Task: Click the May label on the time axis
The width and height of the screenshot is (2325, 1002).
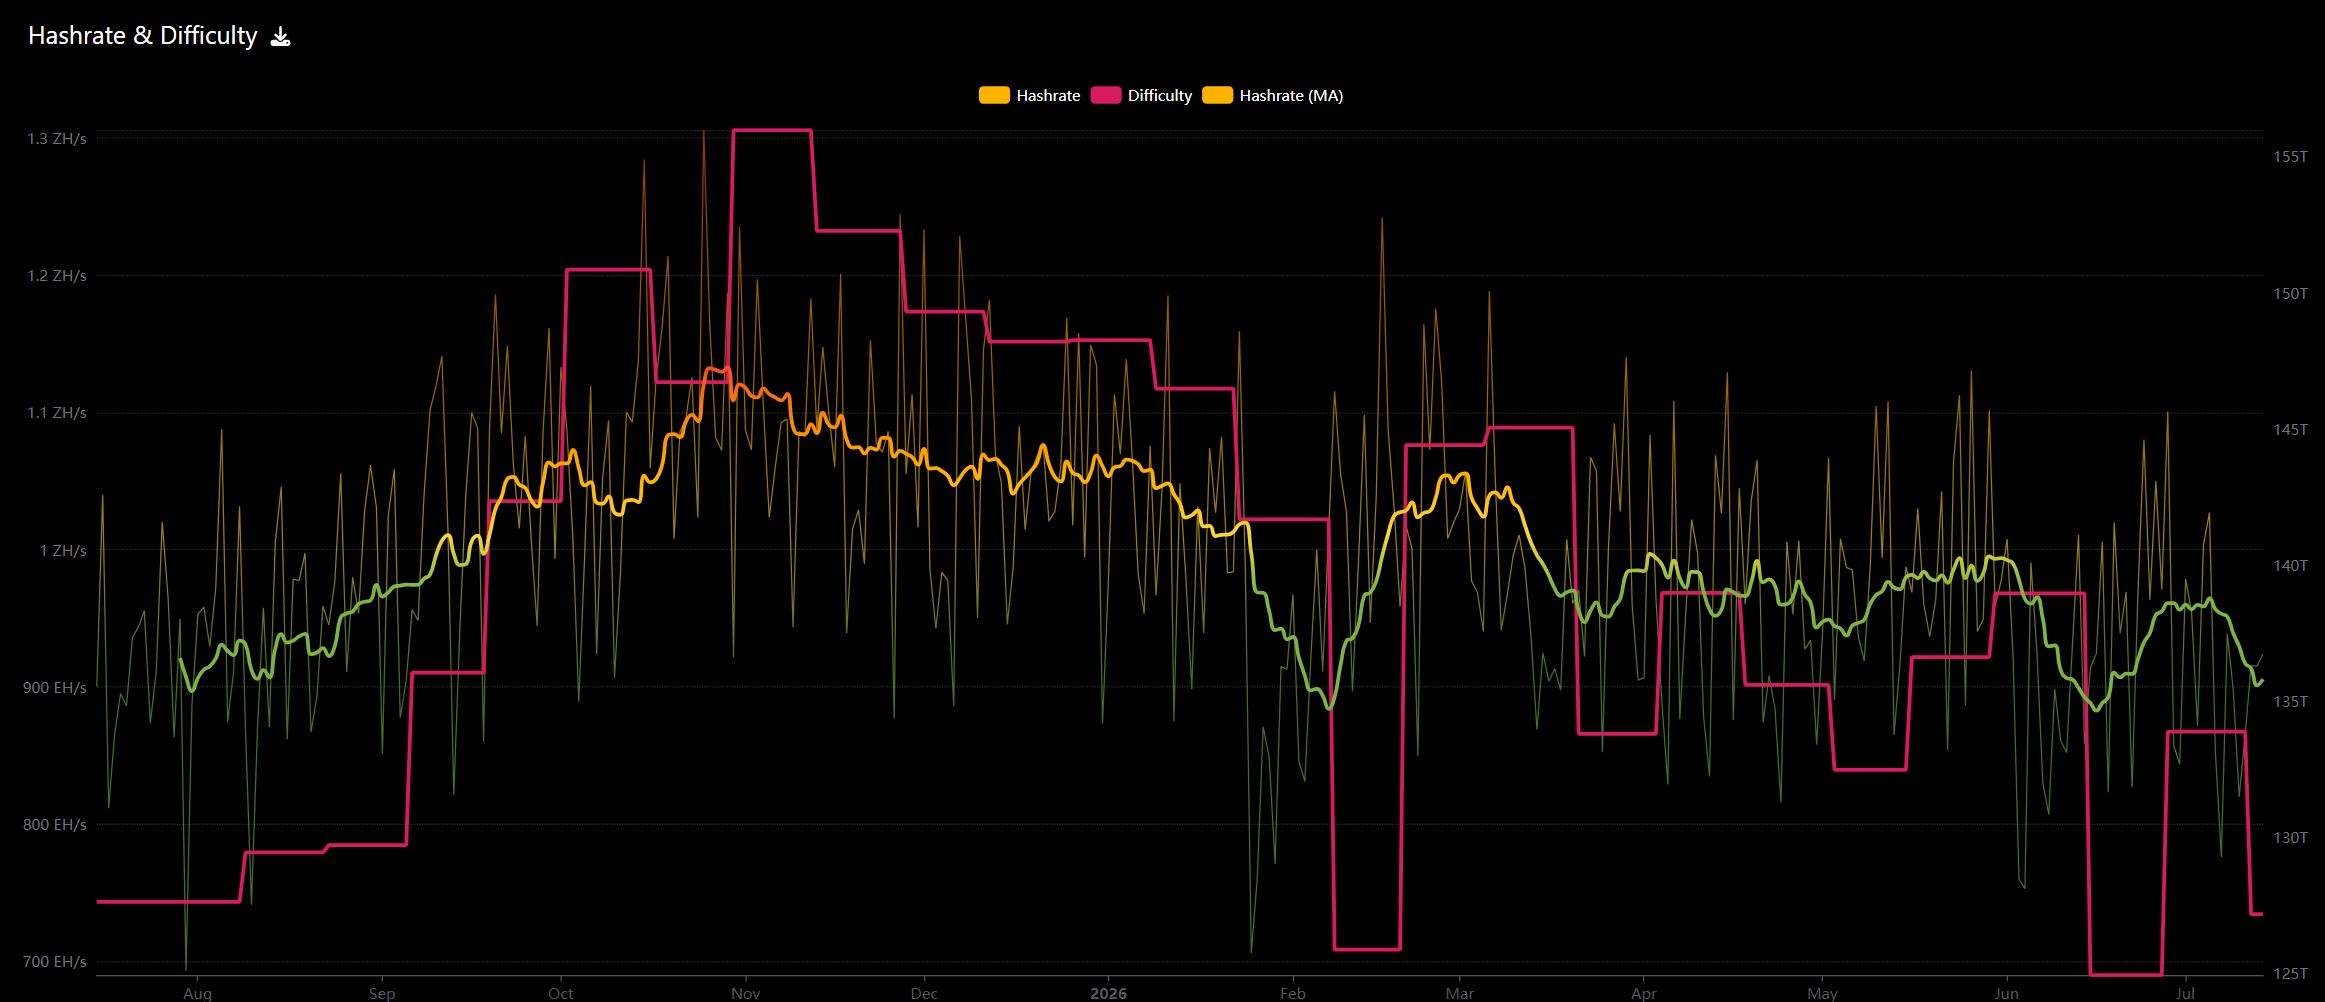Action: 1822,994
